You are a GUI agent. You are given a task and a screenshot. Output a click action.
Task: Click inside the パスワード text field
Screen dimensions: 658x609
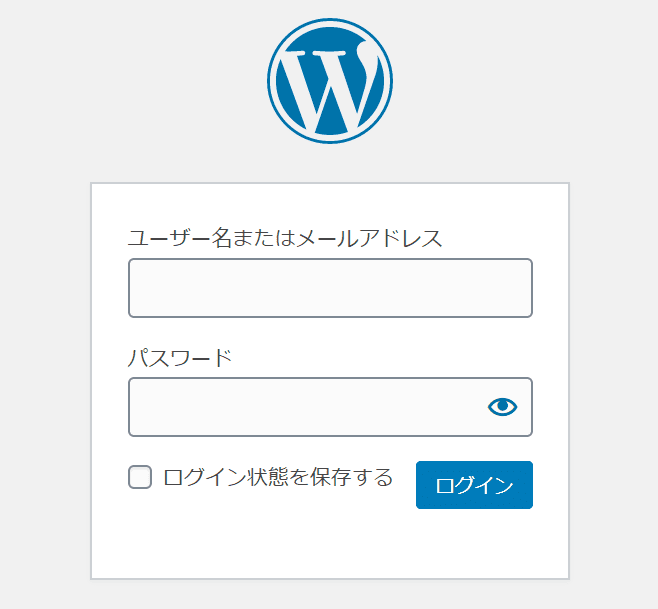click(x=305, y=407)
